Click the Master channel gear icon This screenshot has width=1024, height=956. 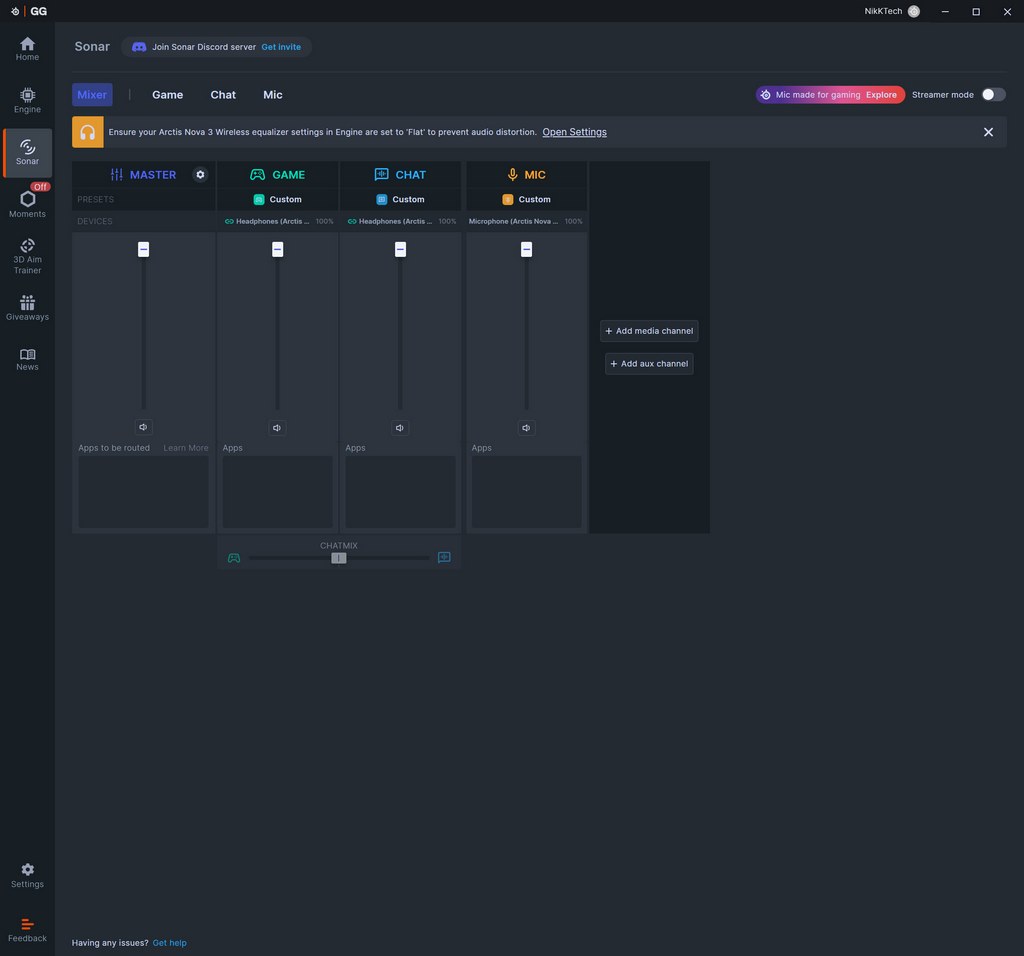coord(200,175)
